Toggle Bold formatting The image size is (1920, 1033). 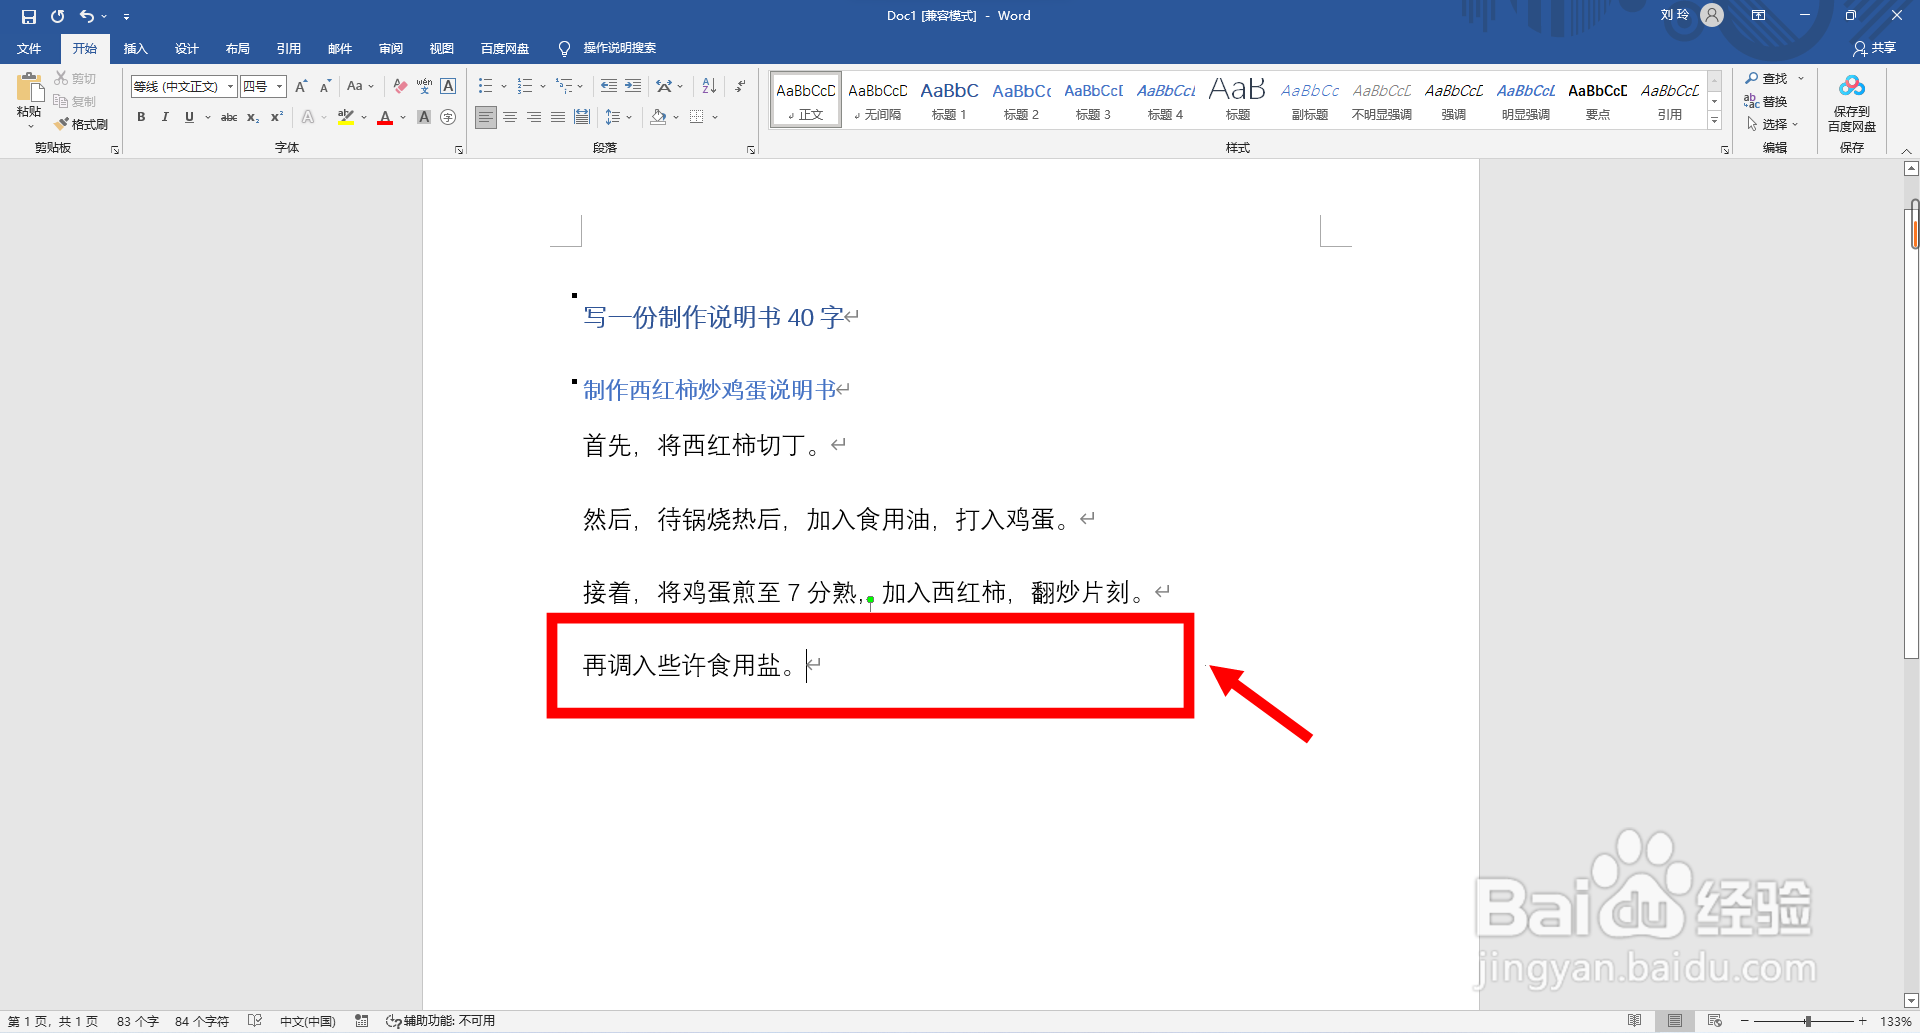click(x=141, y=117)
